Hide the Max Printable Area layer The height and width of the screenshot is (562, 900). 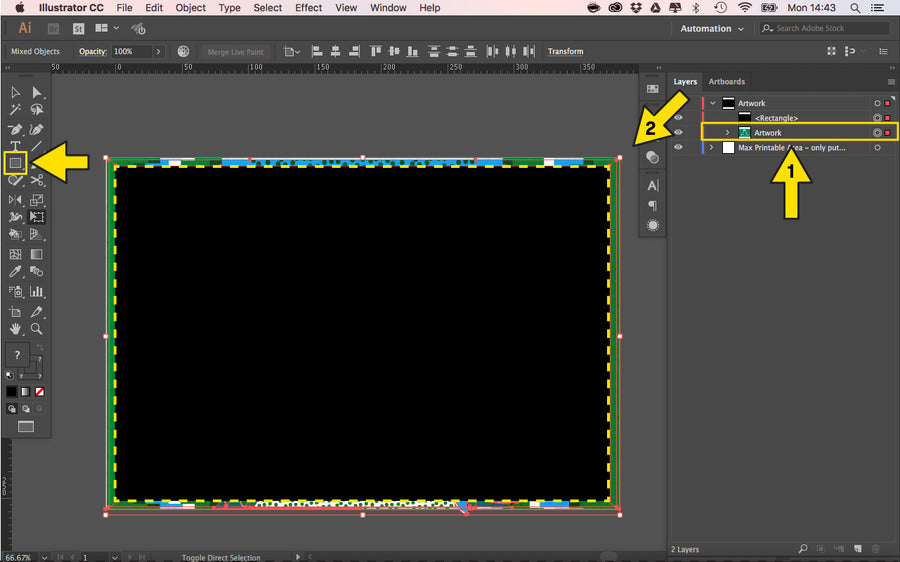(678, 147)
